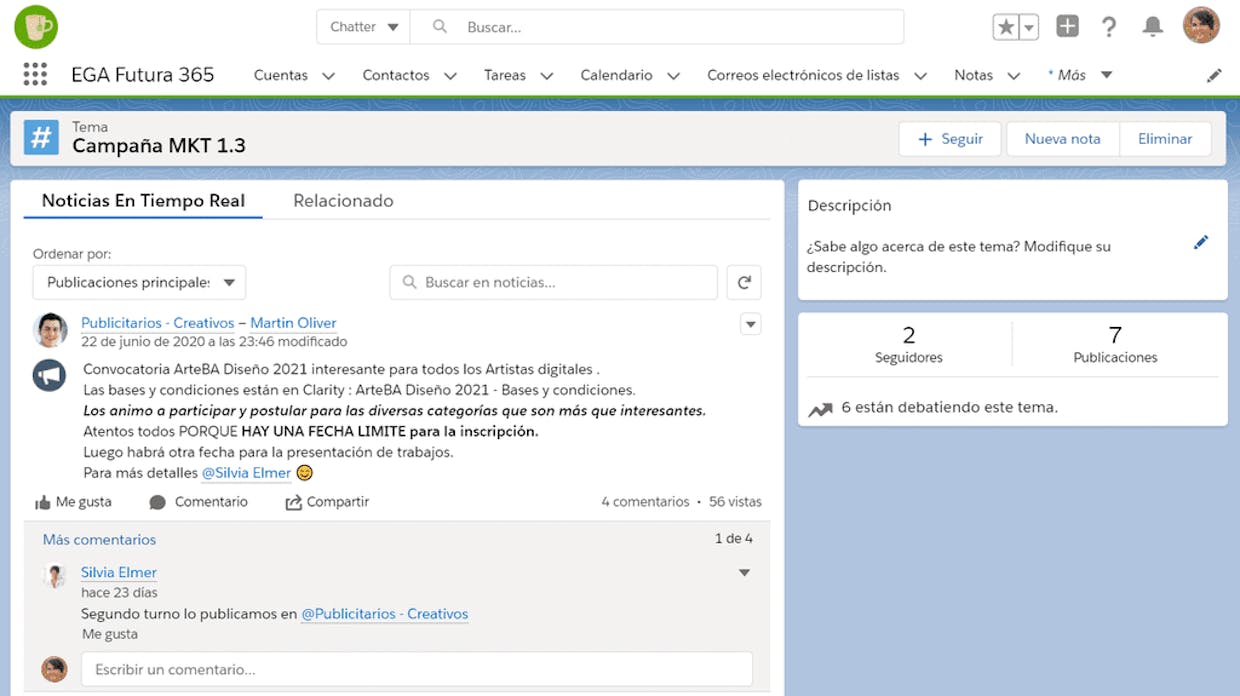Open Correos electrónicos de listas tab
Image resolution: width=1240 pixels, height=696 pixels.
[x=803, y=75]
